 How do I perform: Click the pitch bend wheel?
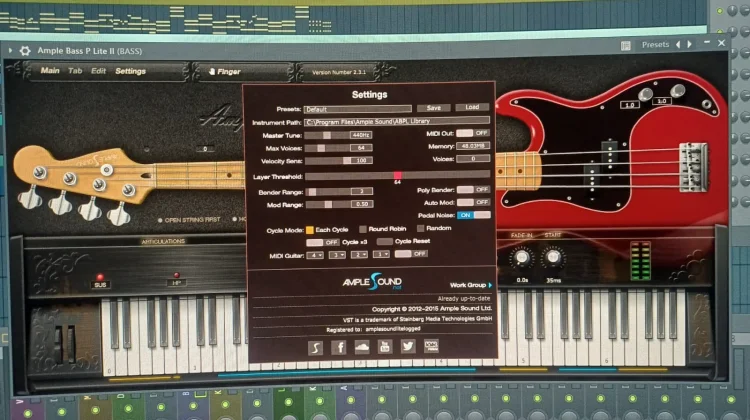[x=58, y=343]
